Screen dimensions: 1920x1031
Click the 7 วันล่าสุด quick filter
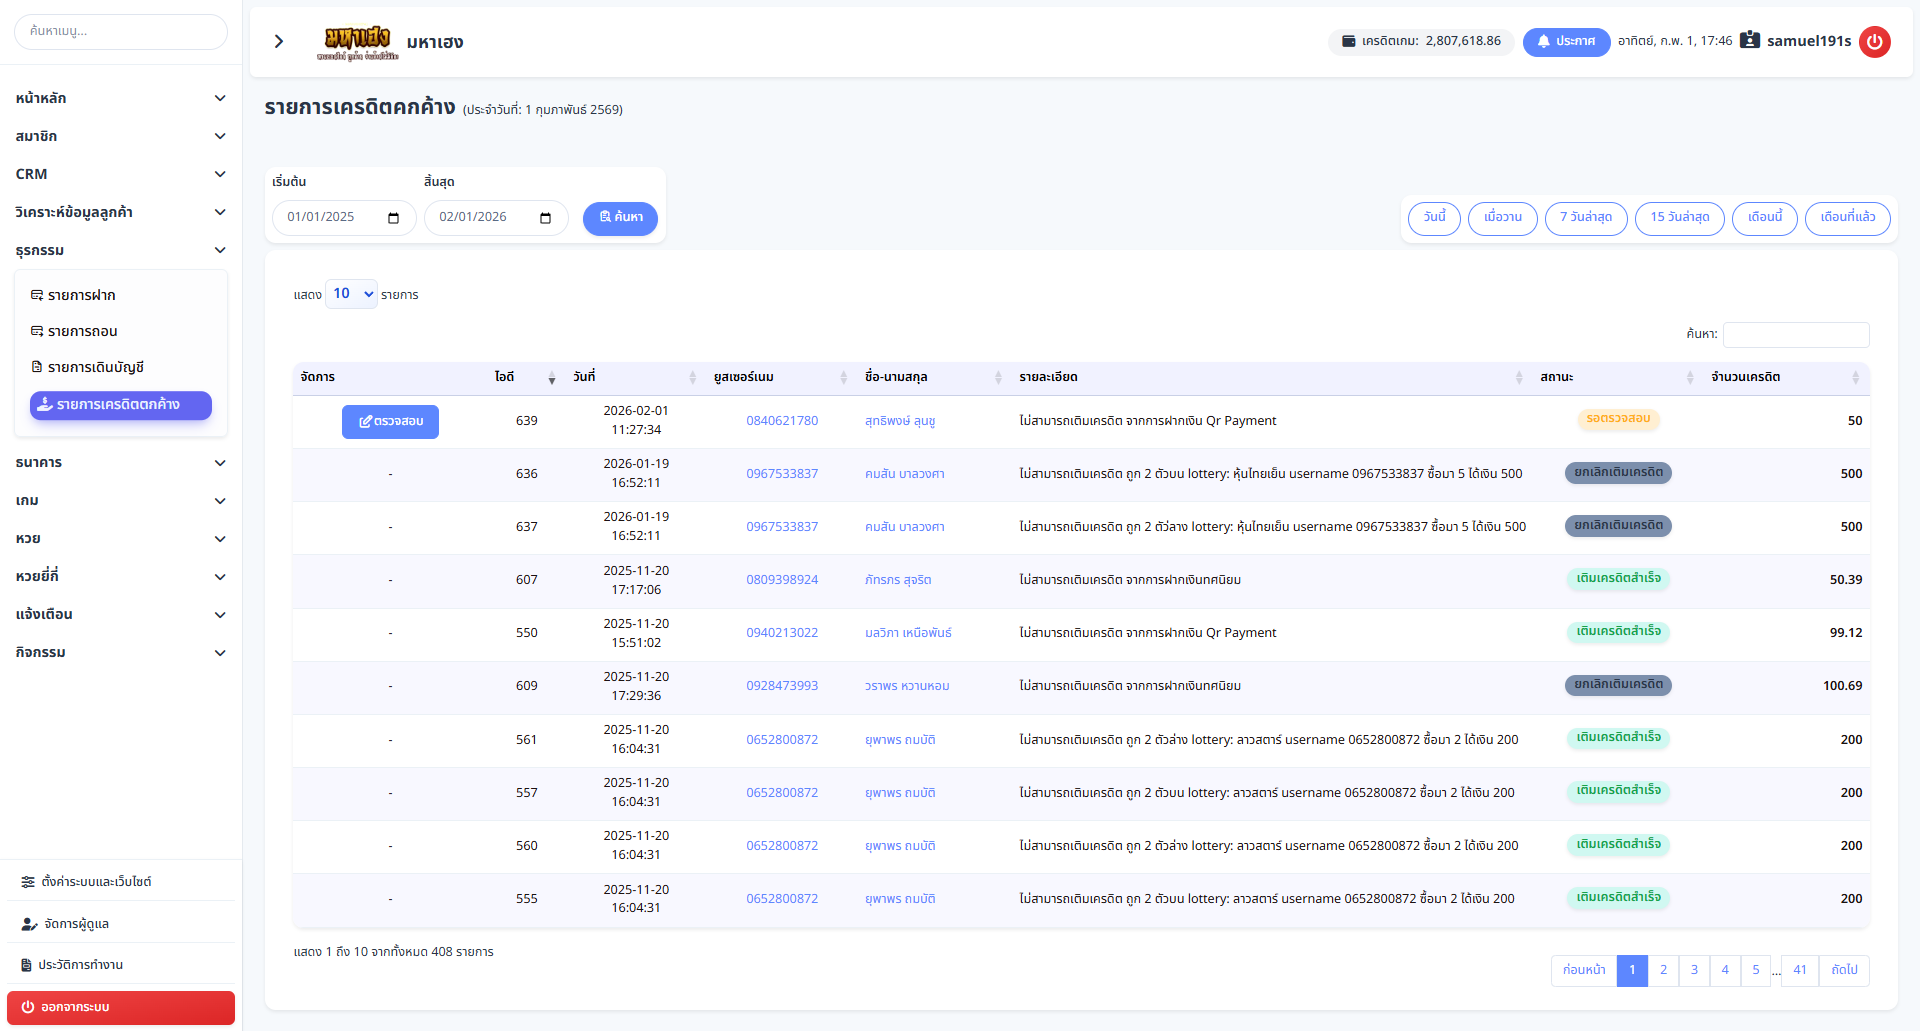pos(1585,218)
